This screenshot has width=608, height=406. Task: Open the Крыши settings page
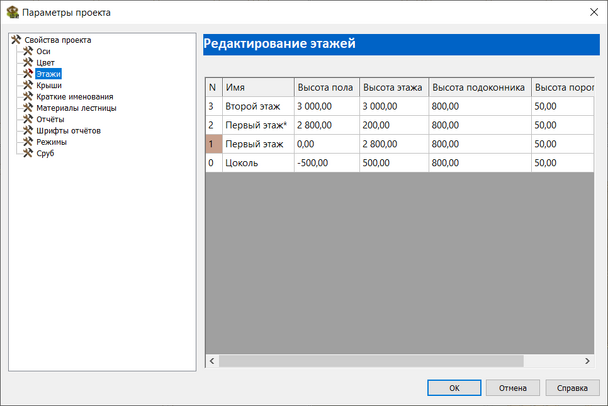49,85
